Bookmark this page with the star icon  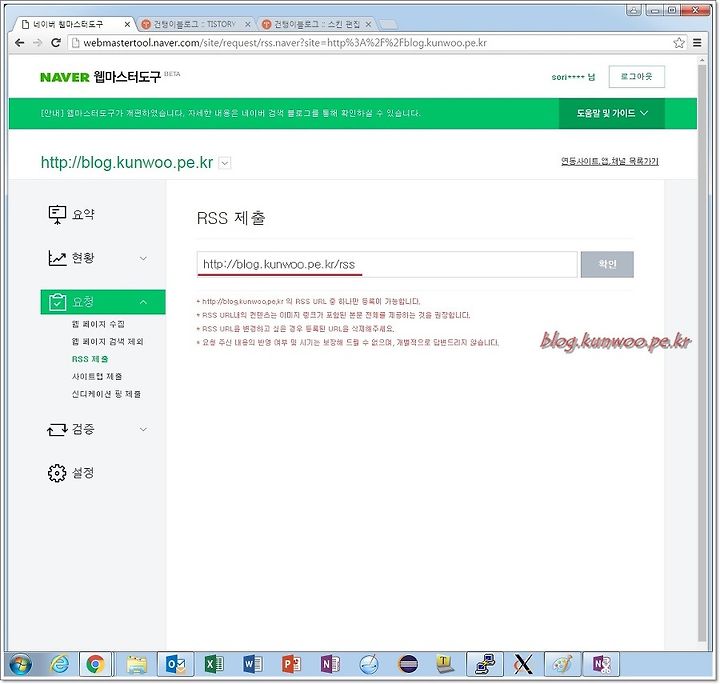pos(679,43)
